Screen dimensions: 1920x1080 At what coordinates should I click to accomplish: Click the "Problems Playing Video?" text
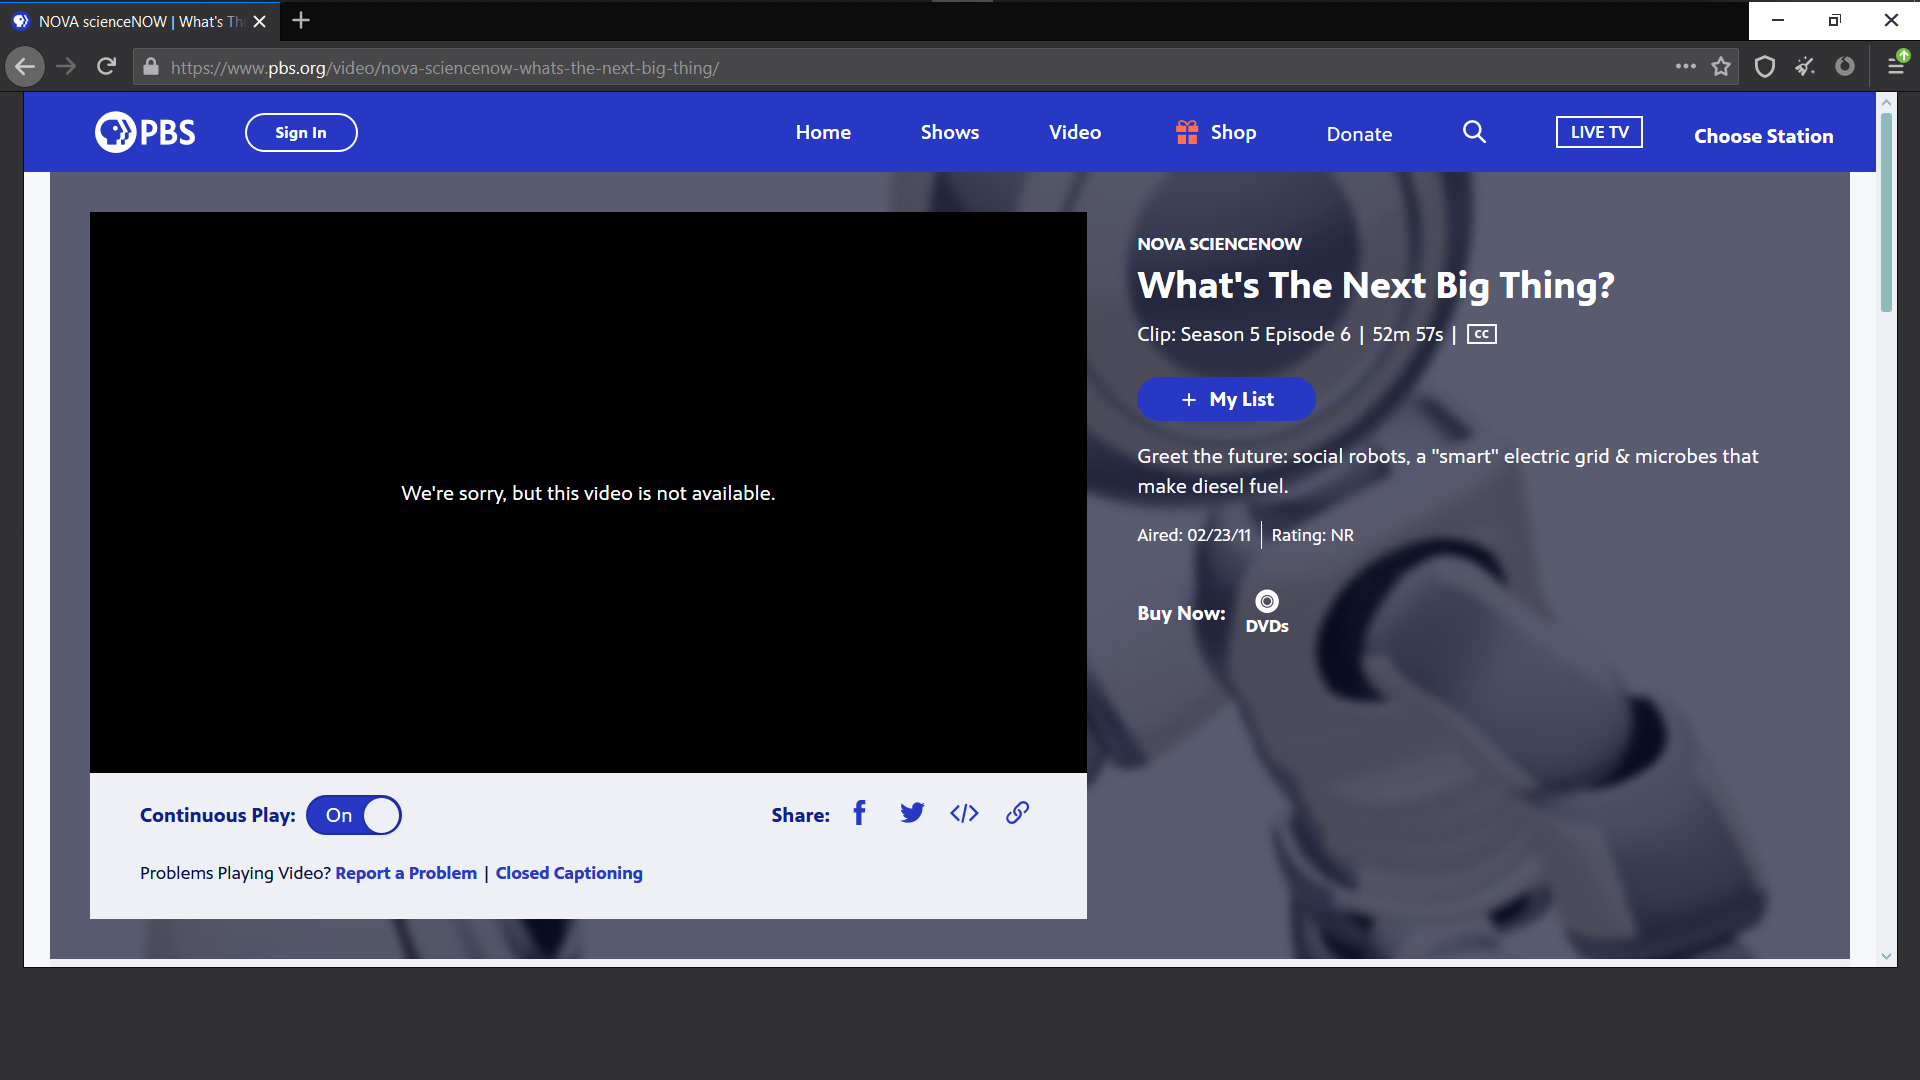235,873
